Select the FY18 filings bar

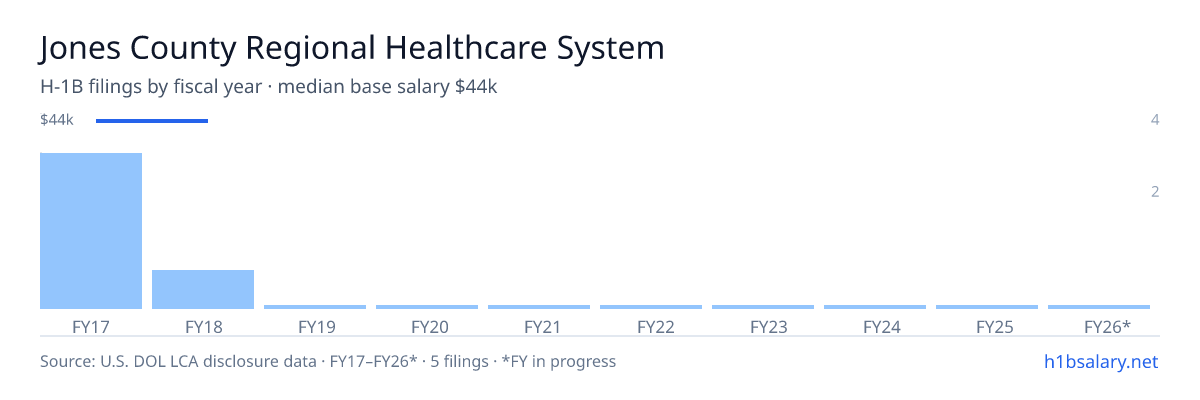coord(203,289)
